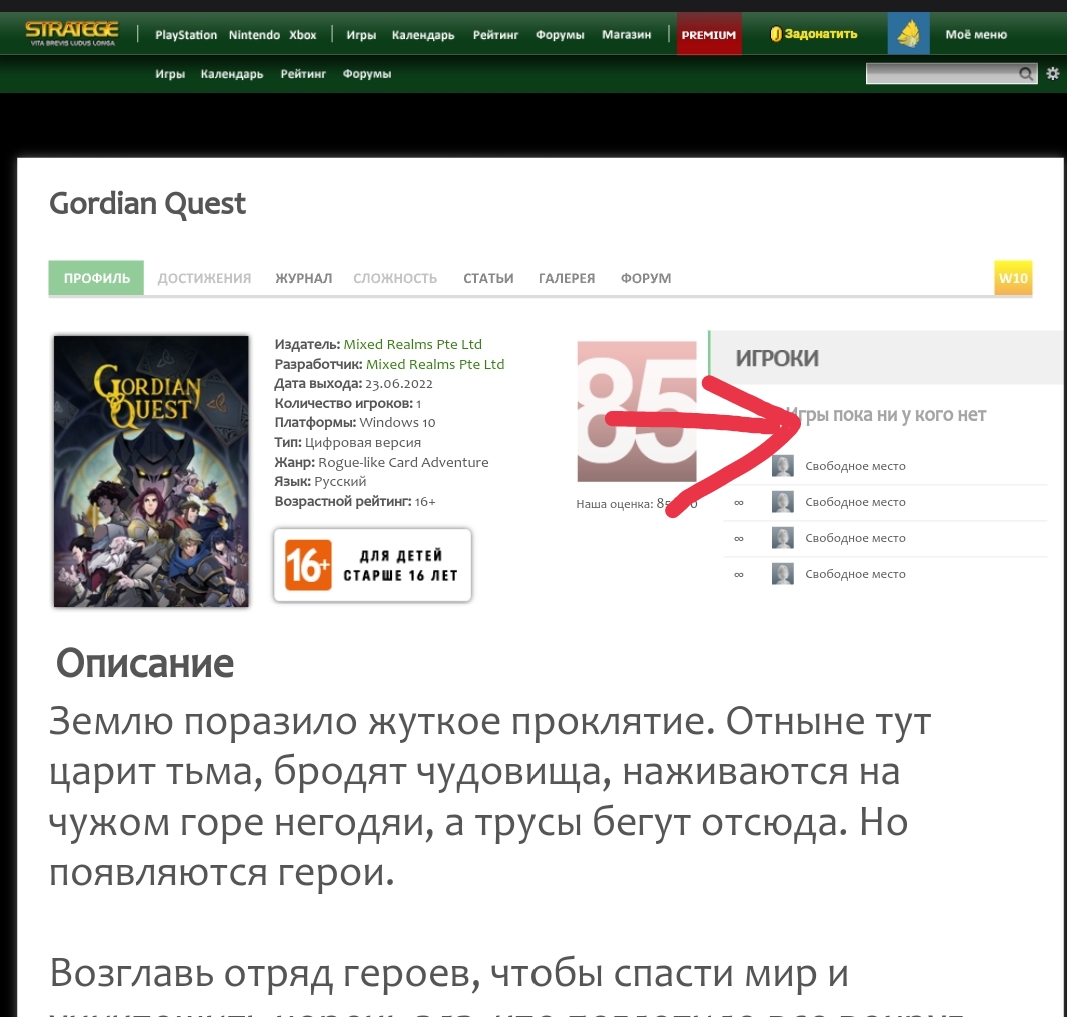Switch to the СТАТЬИ tab
The height and width of the screenshot is (1017, 1067).
pyautogui.click(x=488, y=278)
